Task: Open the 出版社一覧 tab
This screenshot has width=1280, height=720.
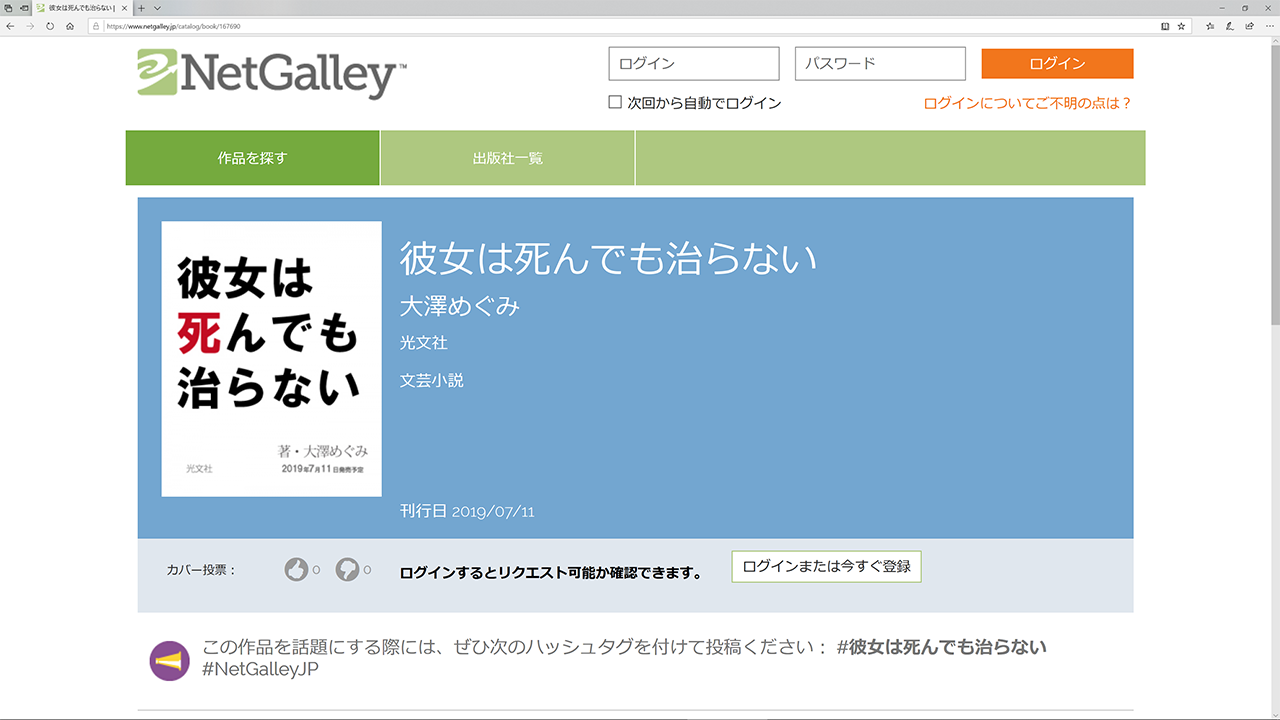Action: [508, 158]
